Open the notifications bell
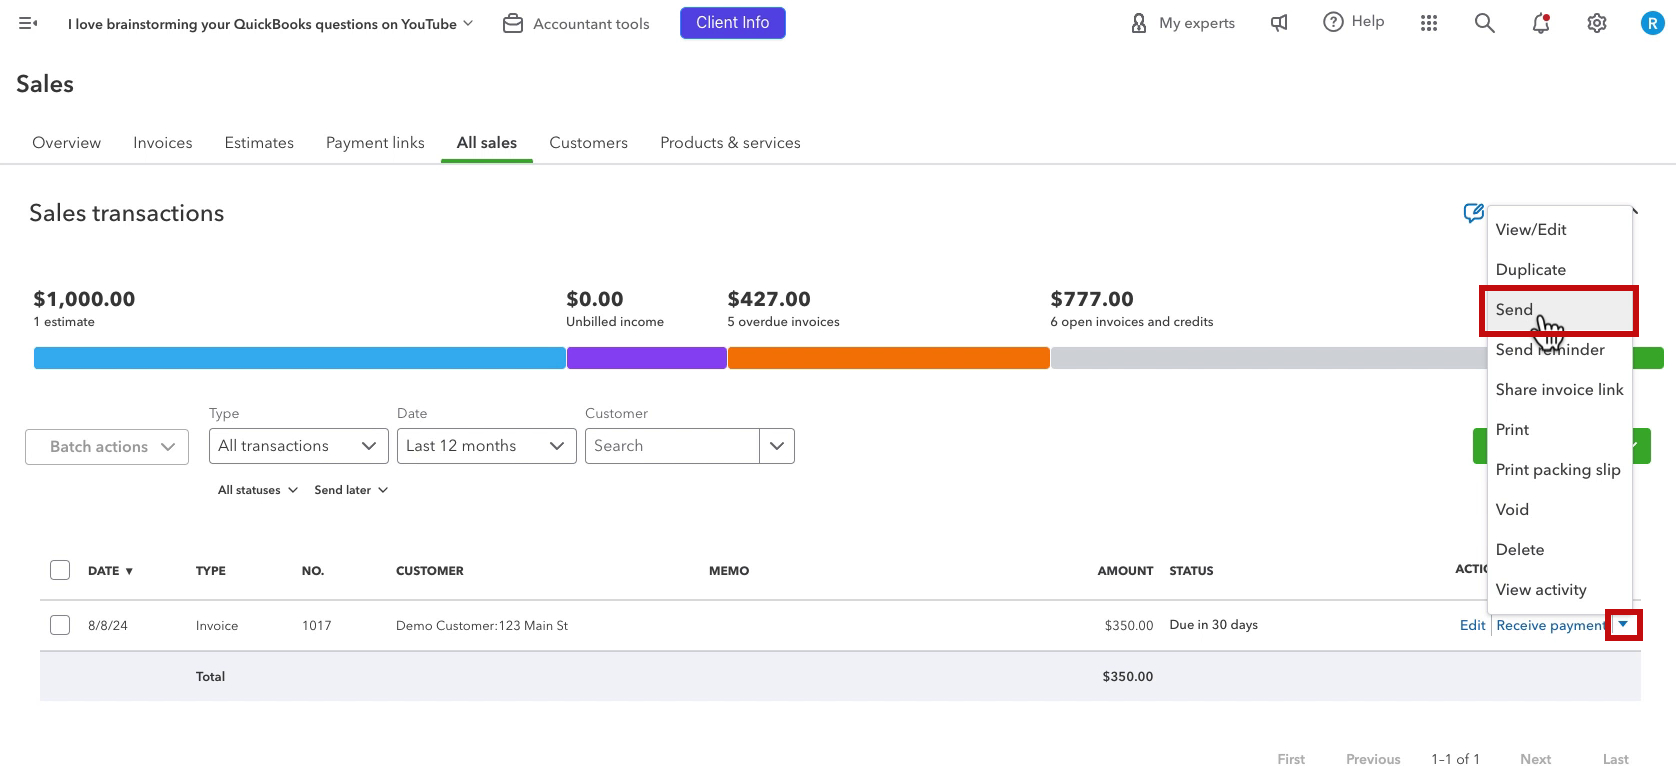Image resolution: width=1676 pixels, height=780 pixels. tap(1541, 23)
